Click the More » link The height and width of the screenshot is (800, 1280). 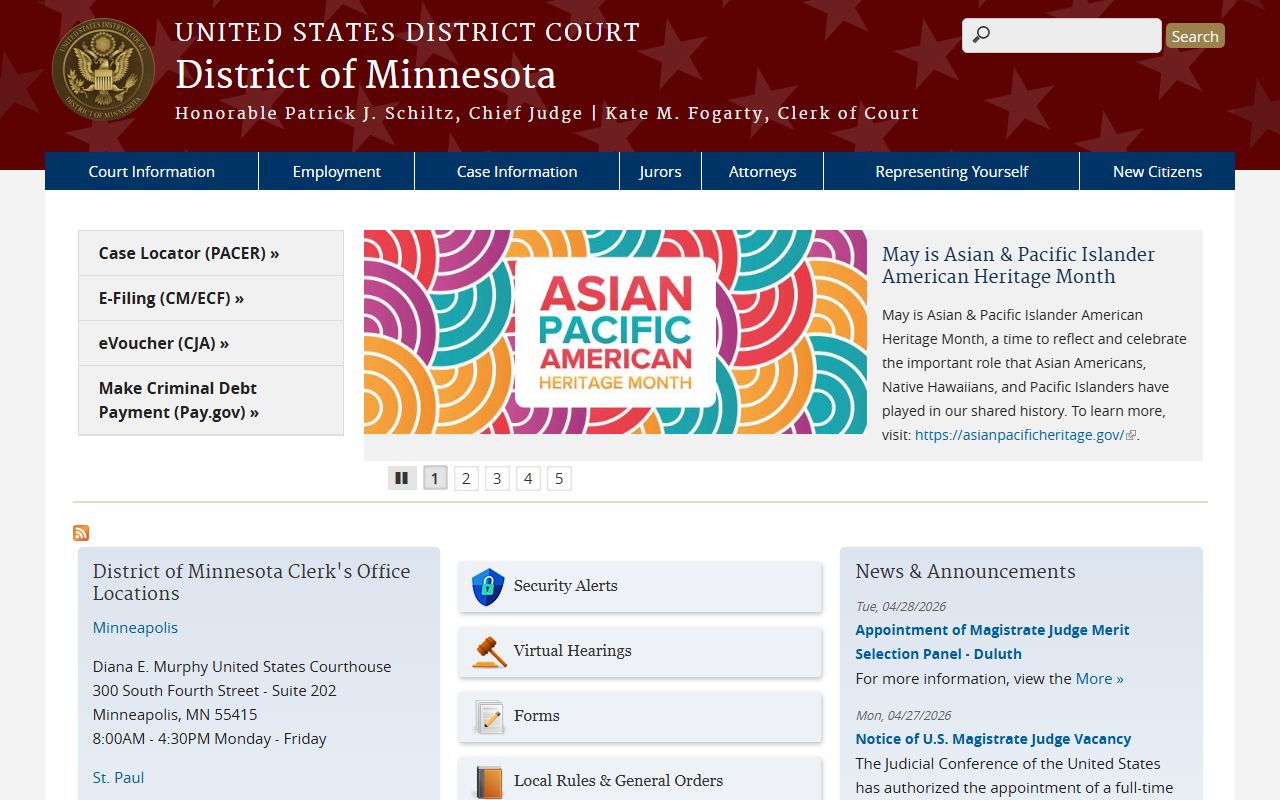coord(1099,678)
